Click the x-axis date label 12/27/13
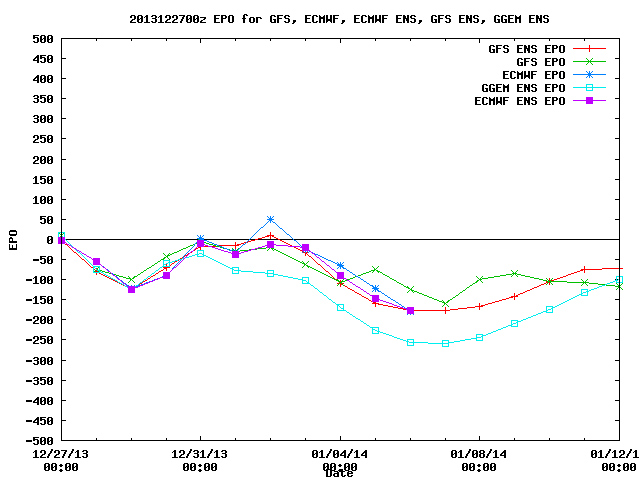640x480 pixels. (x=60, y=454)
